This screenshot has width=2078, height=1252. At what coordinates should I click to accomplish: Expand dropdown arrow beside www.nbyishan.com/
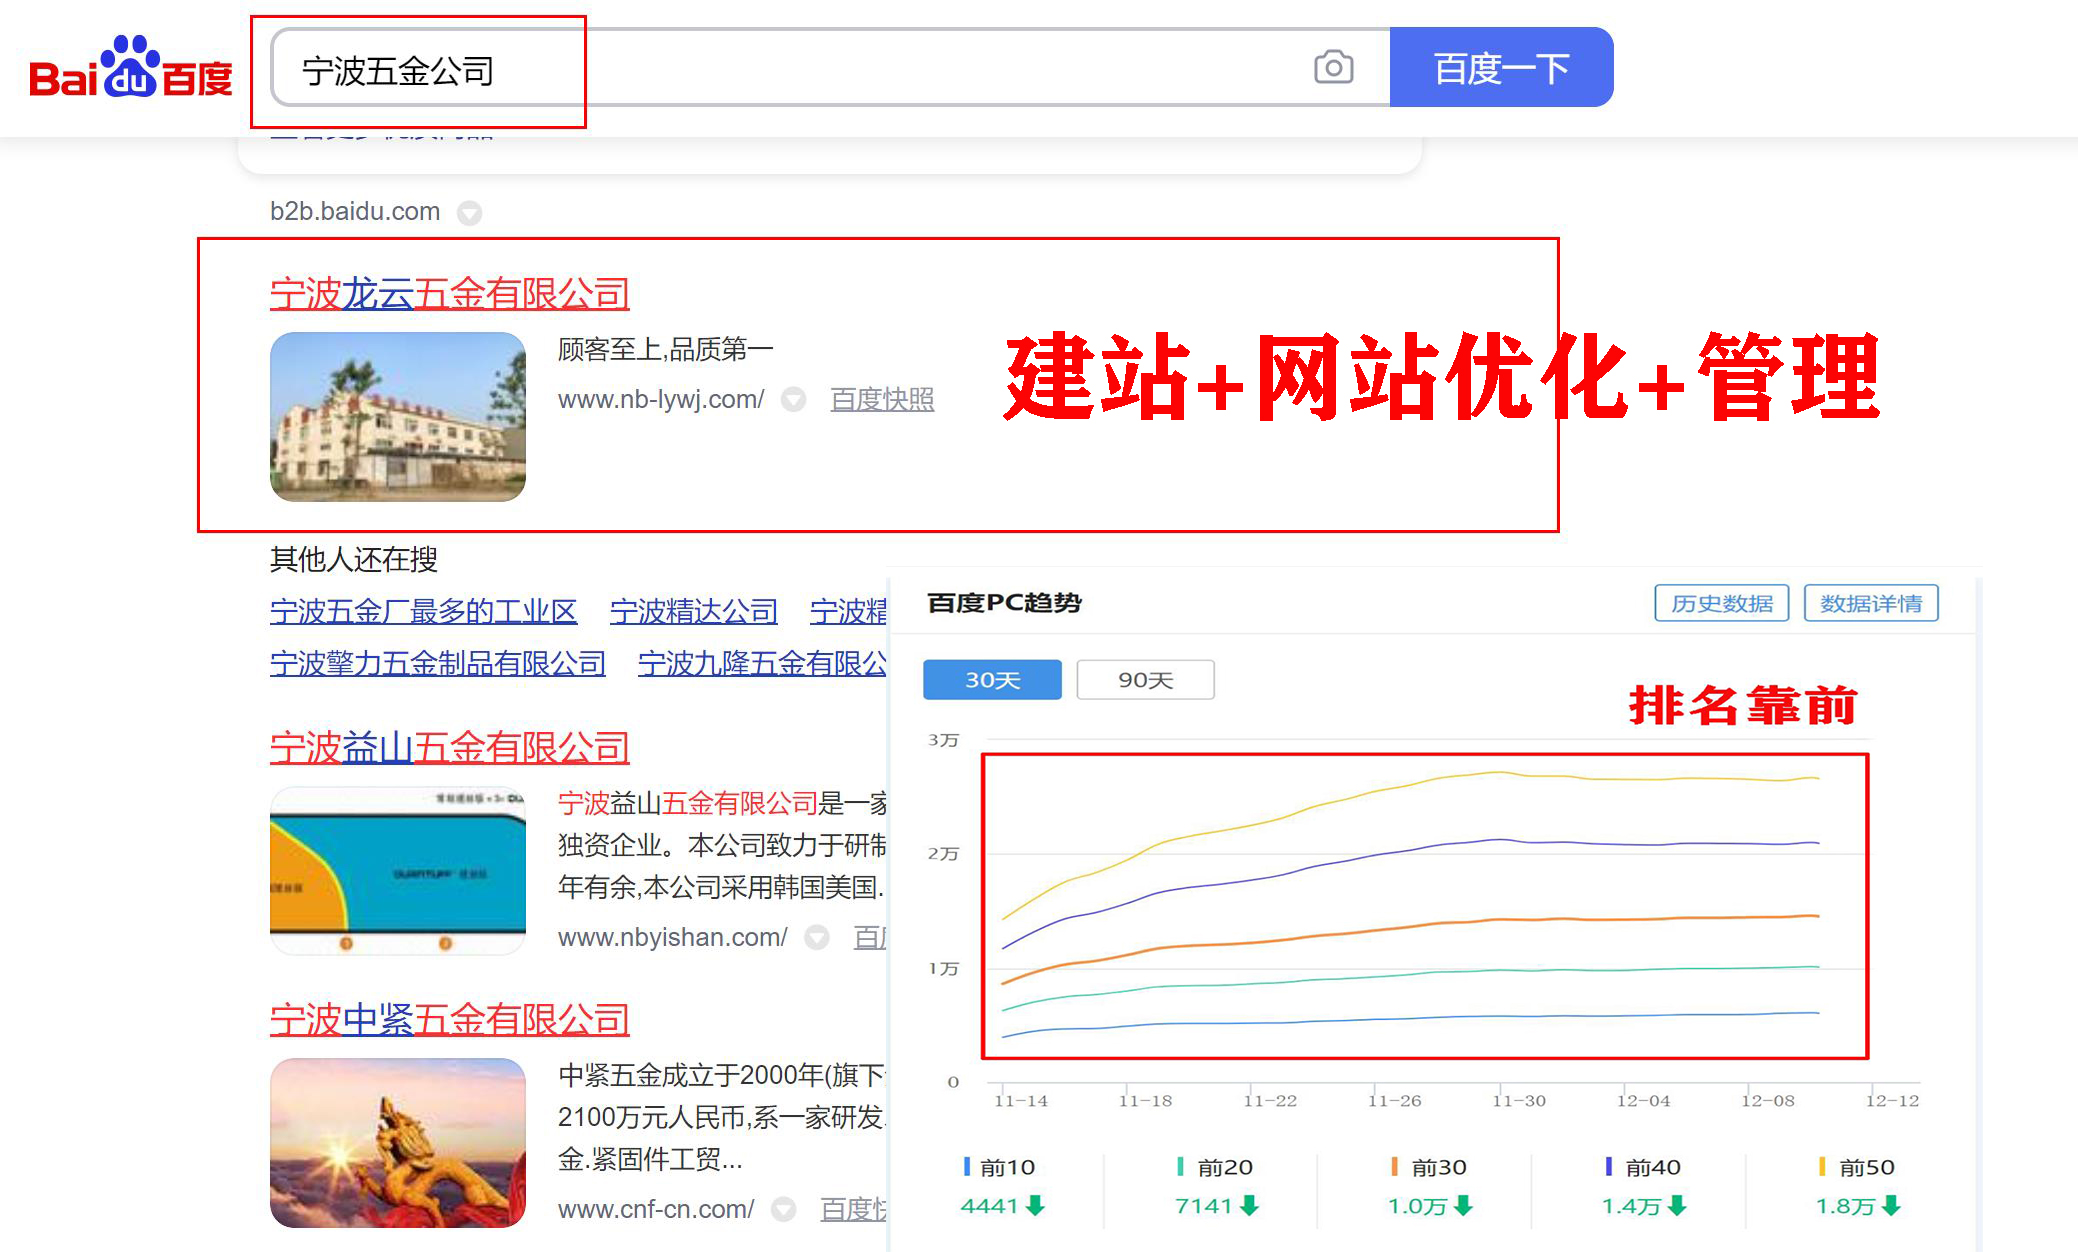coord(817,938)
